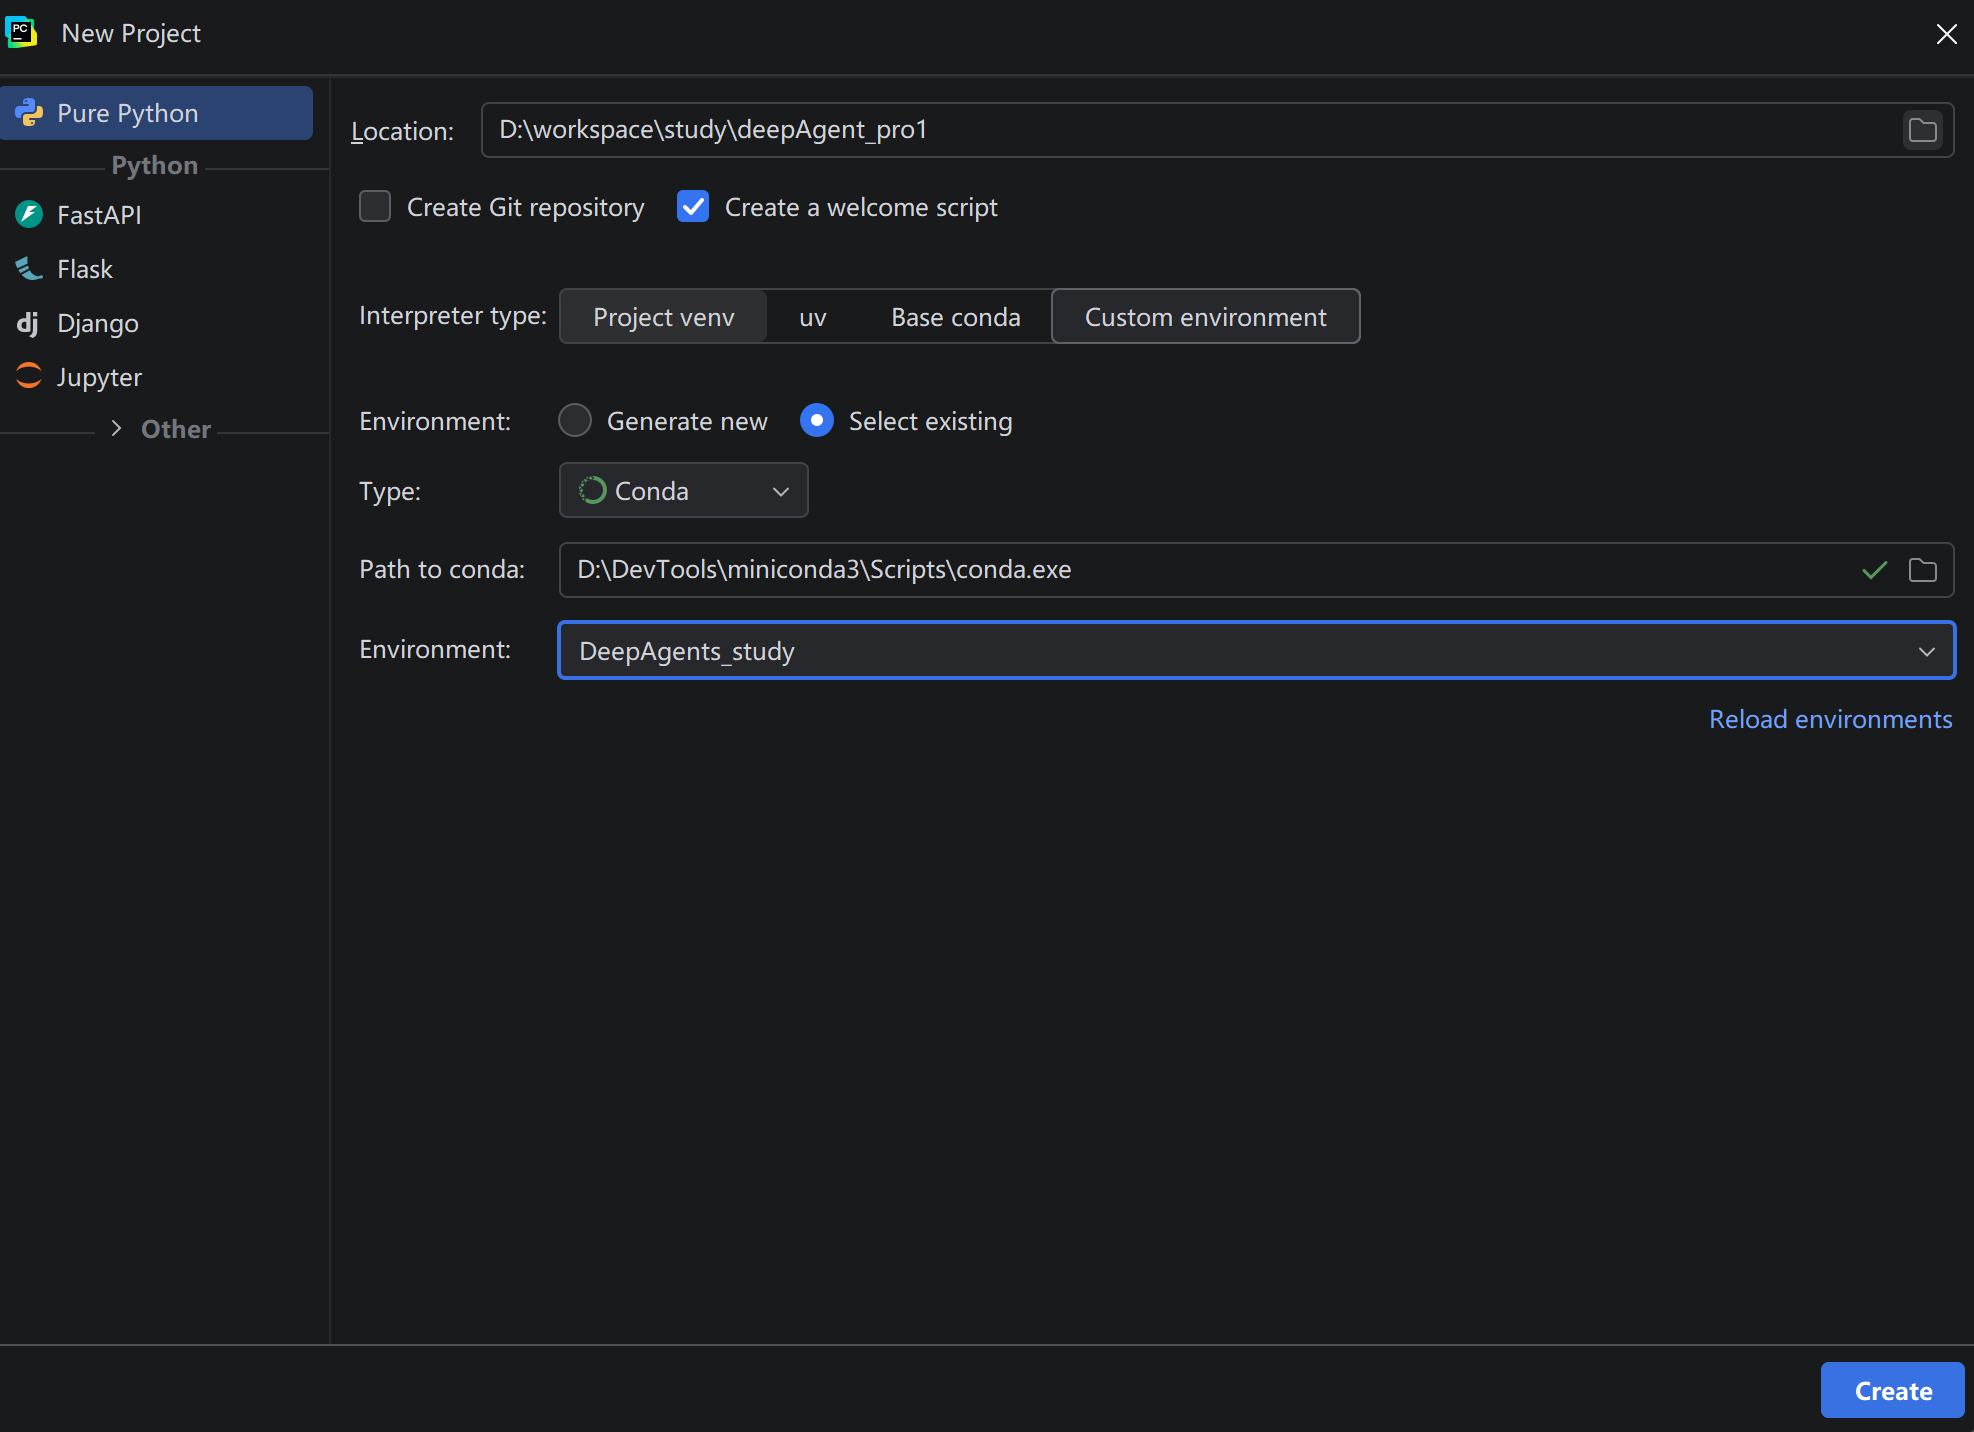Choose Select existing environment option
1974x1432 pixels.
click(x=817, y=421)
